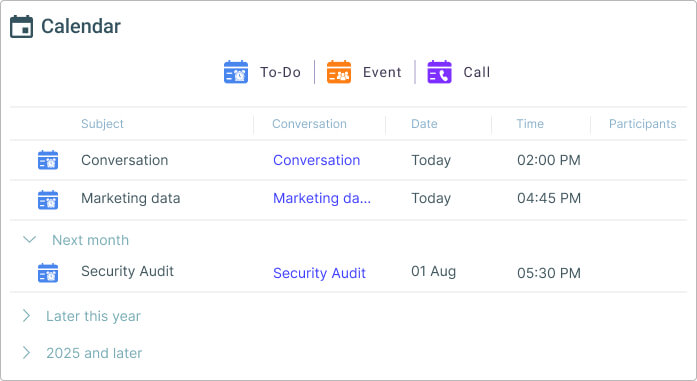The image size is (697, 381).
Task: Click the purple Call calendar icon
Action: click(x=439, y=72)
